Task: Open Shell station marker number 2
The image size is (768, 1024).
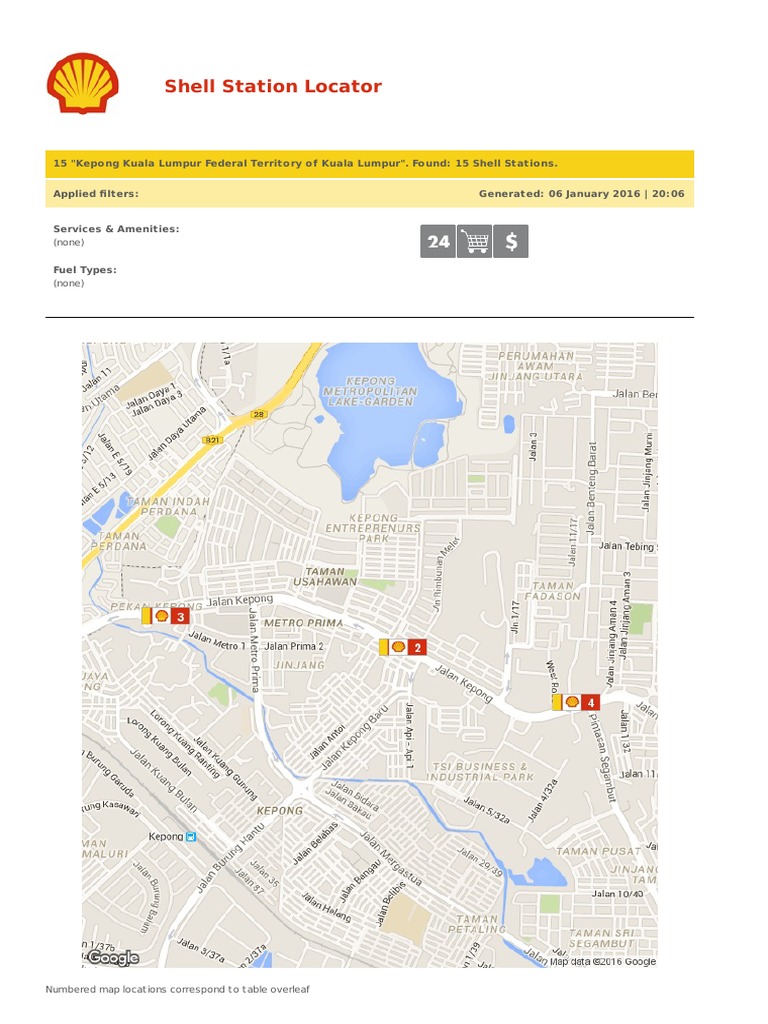Action: pyautogui.click(x=403, y=647)
